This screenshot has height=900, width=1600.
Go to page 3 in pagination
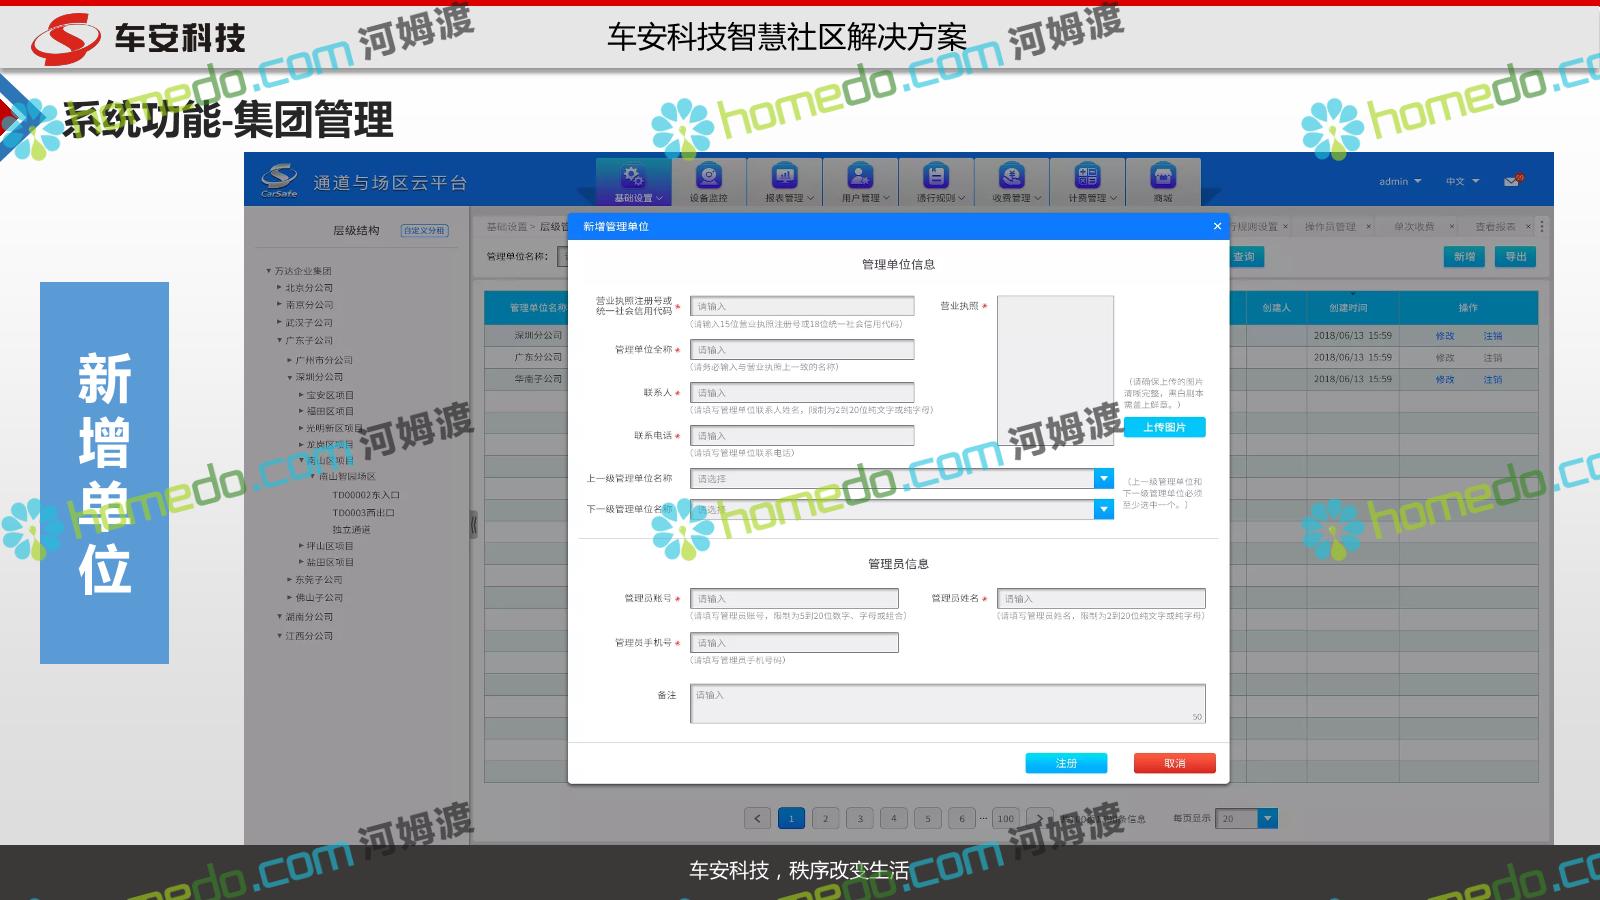pyautogui.click(x=860, y=818)
